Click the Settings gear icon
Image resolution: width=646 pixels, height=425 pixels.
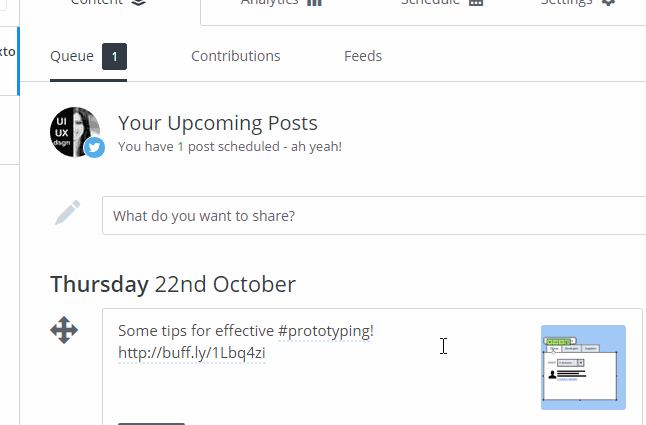(x=609, y=3)
